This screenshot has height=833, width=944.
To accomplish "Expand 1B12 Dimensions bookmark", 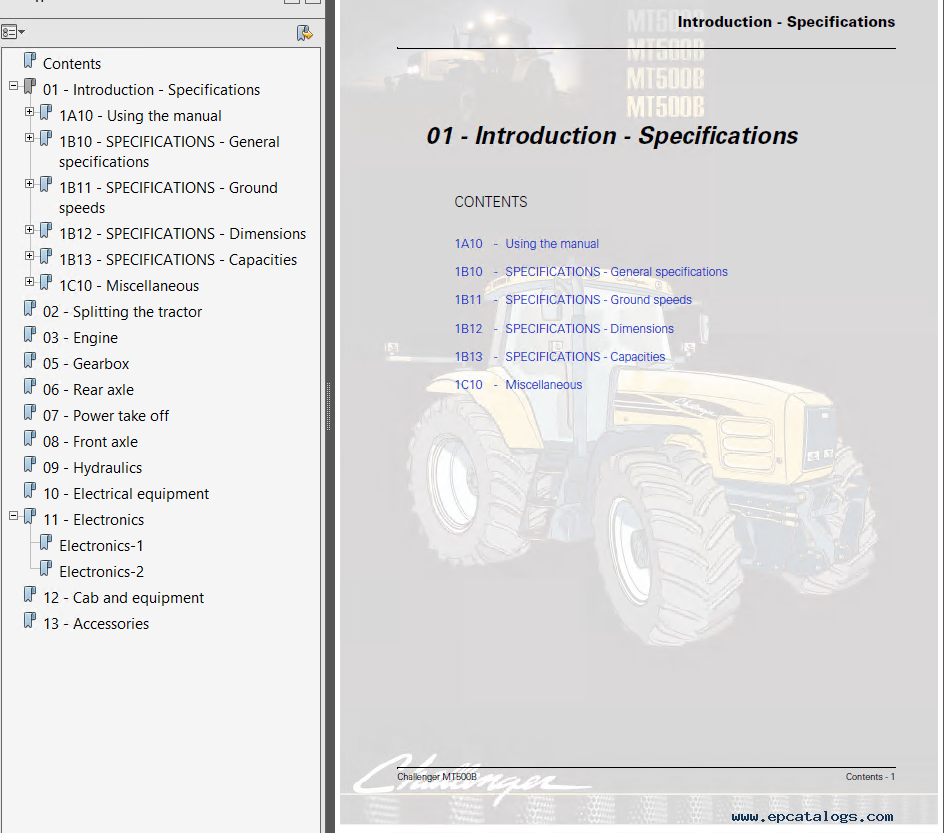I will point(29,229).
